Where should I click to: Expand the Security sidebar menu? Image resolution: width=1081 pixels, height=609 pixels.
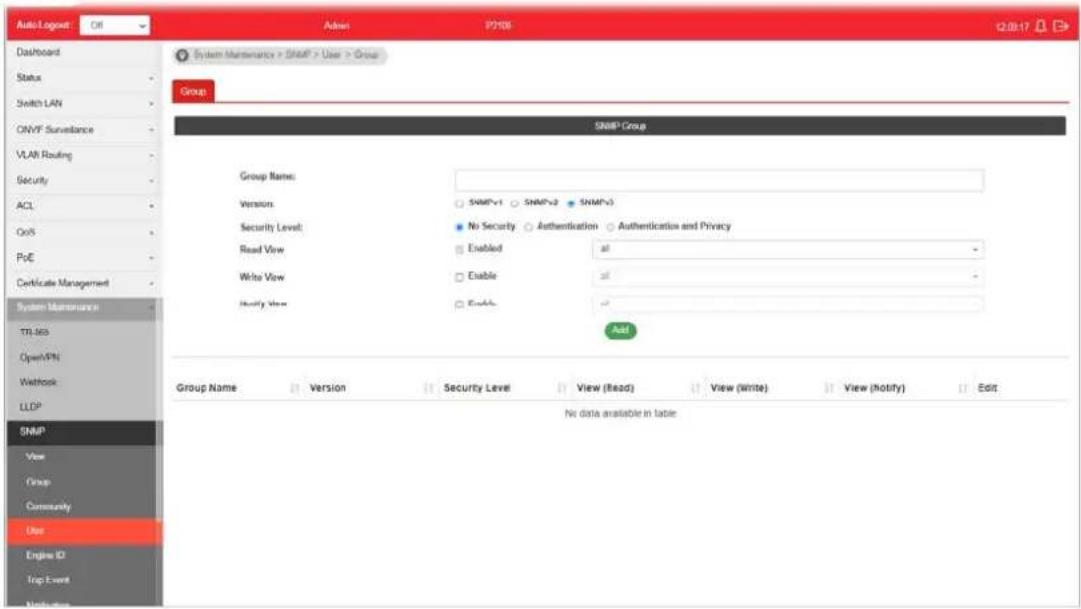84,181
